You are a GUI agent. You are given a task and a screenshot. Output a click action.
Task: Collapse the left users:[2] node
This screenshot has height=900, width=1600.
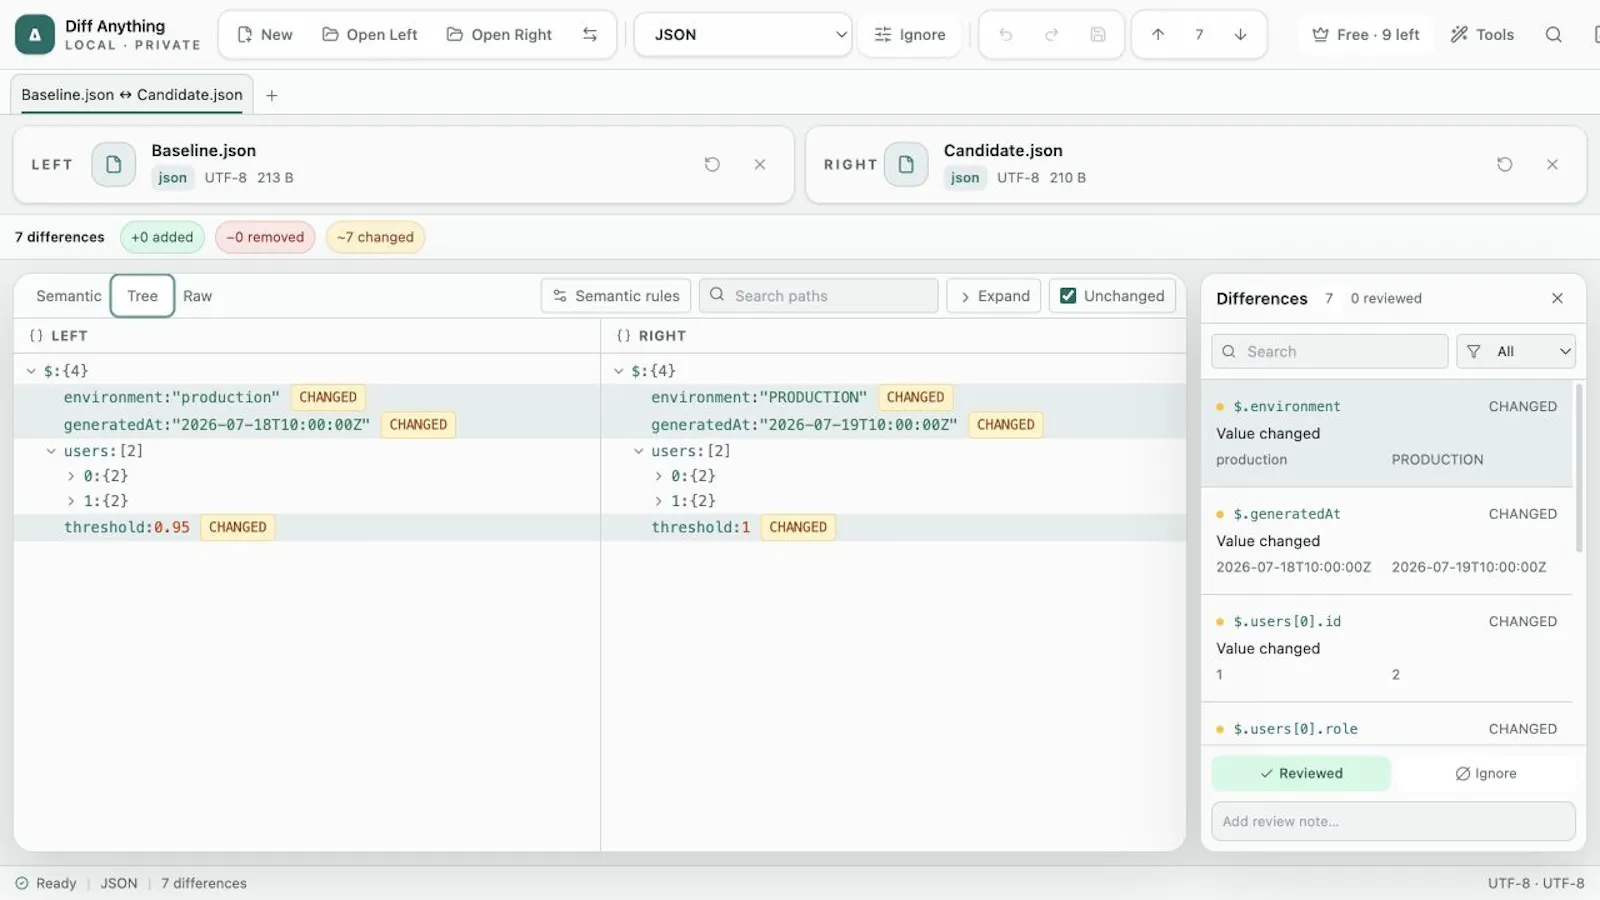(x=51, y=451)
